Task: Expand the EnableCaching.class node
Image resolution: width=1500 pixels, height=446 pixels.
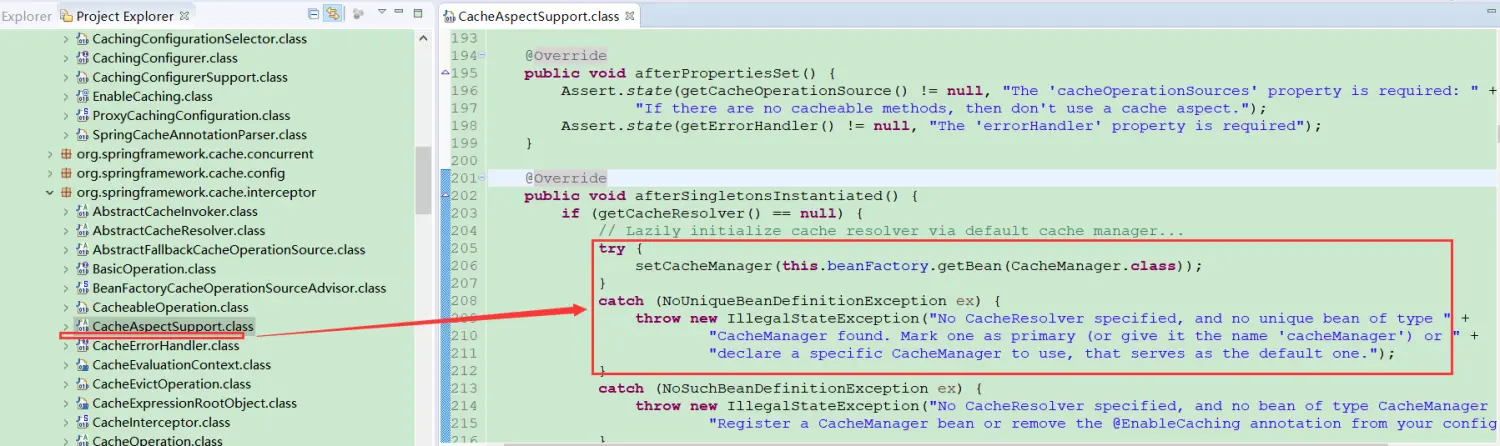Action: point(66,97)
